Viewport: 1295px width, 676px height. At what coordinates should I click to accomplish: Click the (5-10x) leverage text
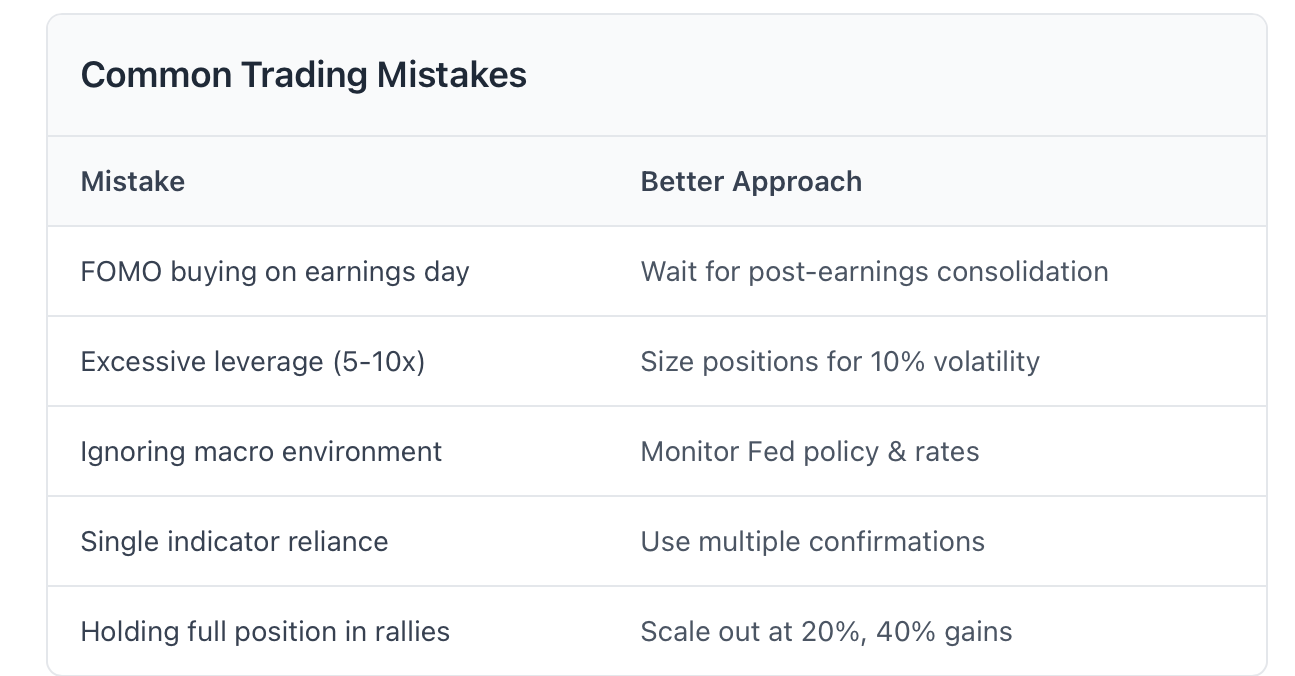point(379,361)
